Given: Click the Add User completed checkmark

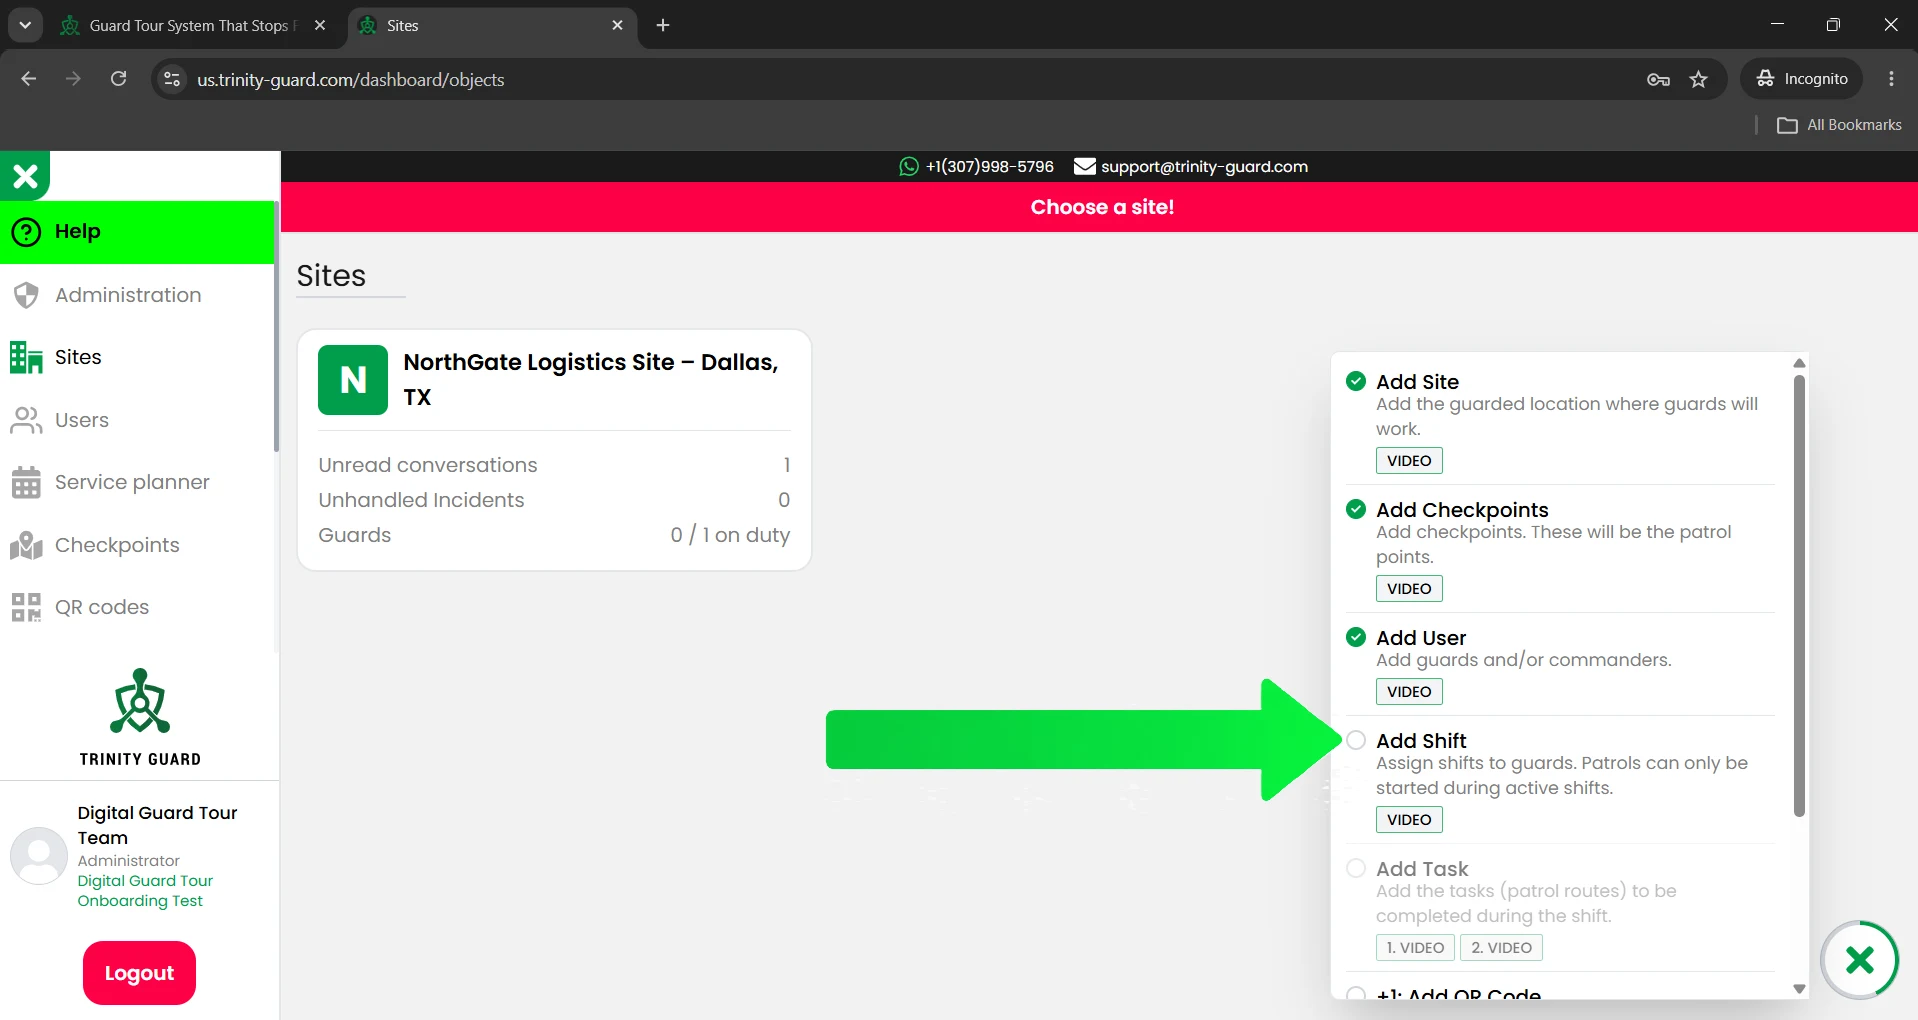Looking at the screenshot, I should pyautogui.click(x=1356, y=637).
